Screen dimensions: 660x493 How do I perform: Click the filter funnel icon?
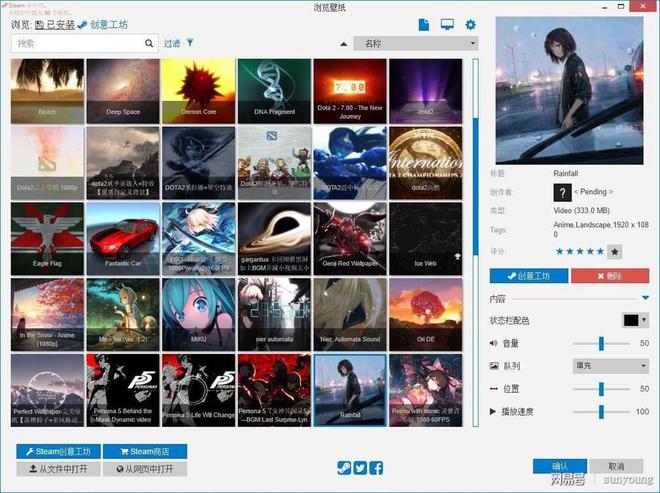point(190,44)
